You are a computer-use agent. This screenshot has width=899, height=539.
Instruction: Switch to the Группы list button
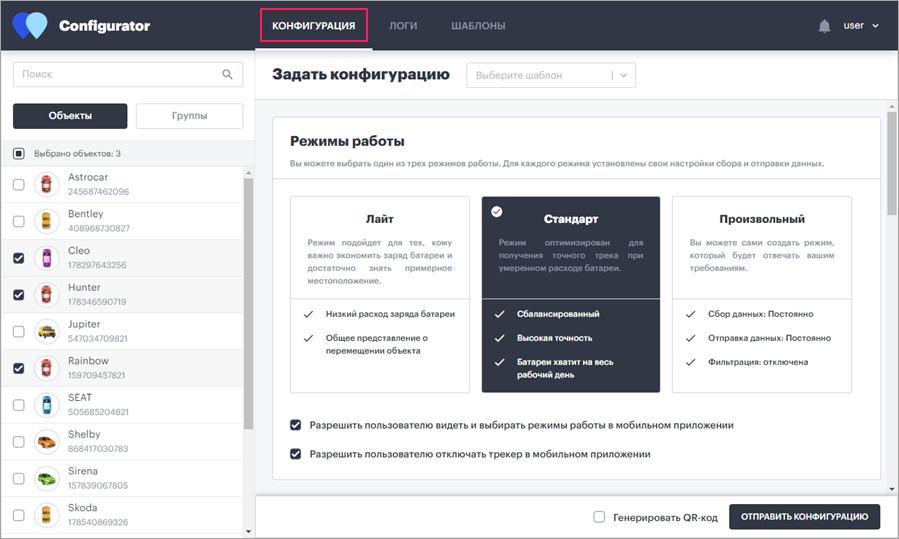pos(189,116)
